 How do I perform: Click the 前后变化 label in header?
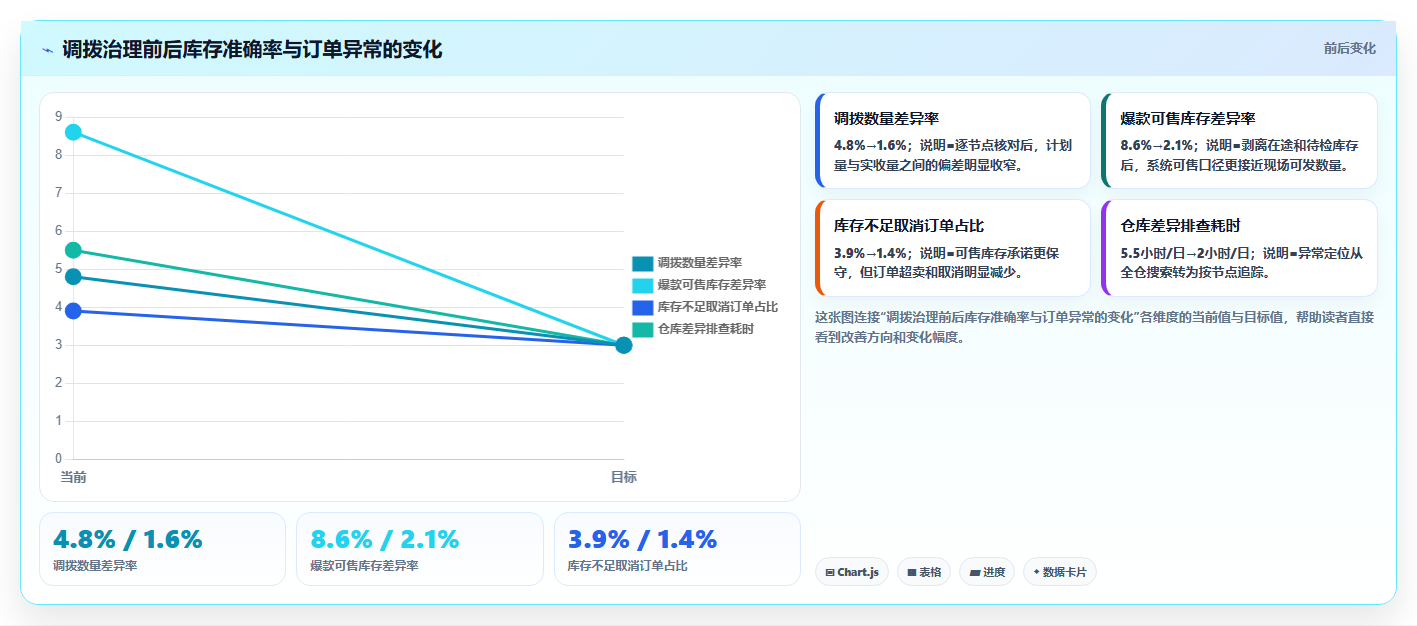(1349, 48)
